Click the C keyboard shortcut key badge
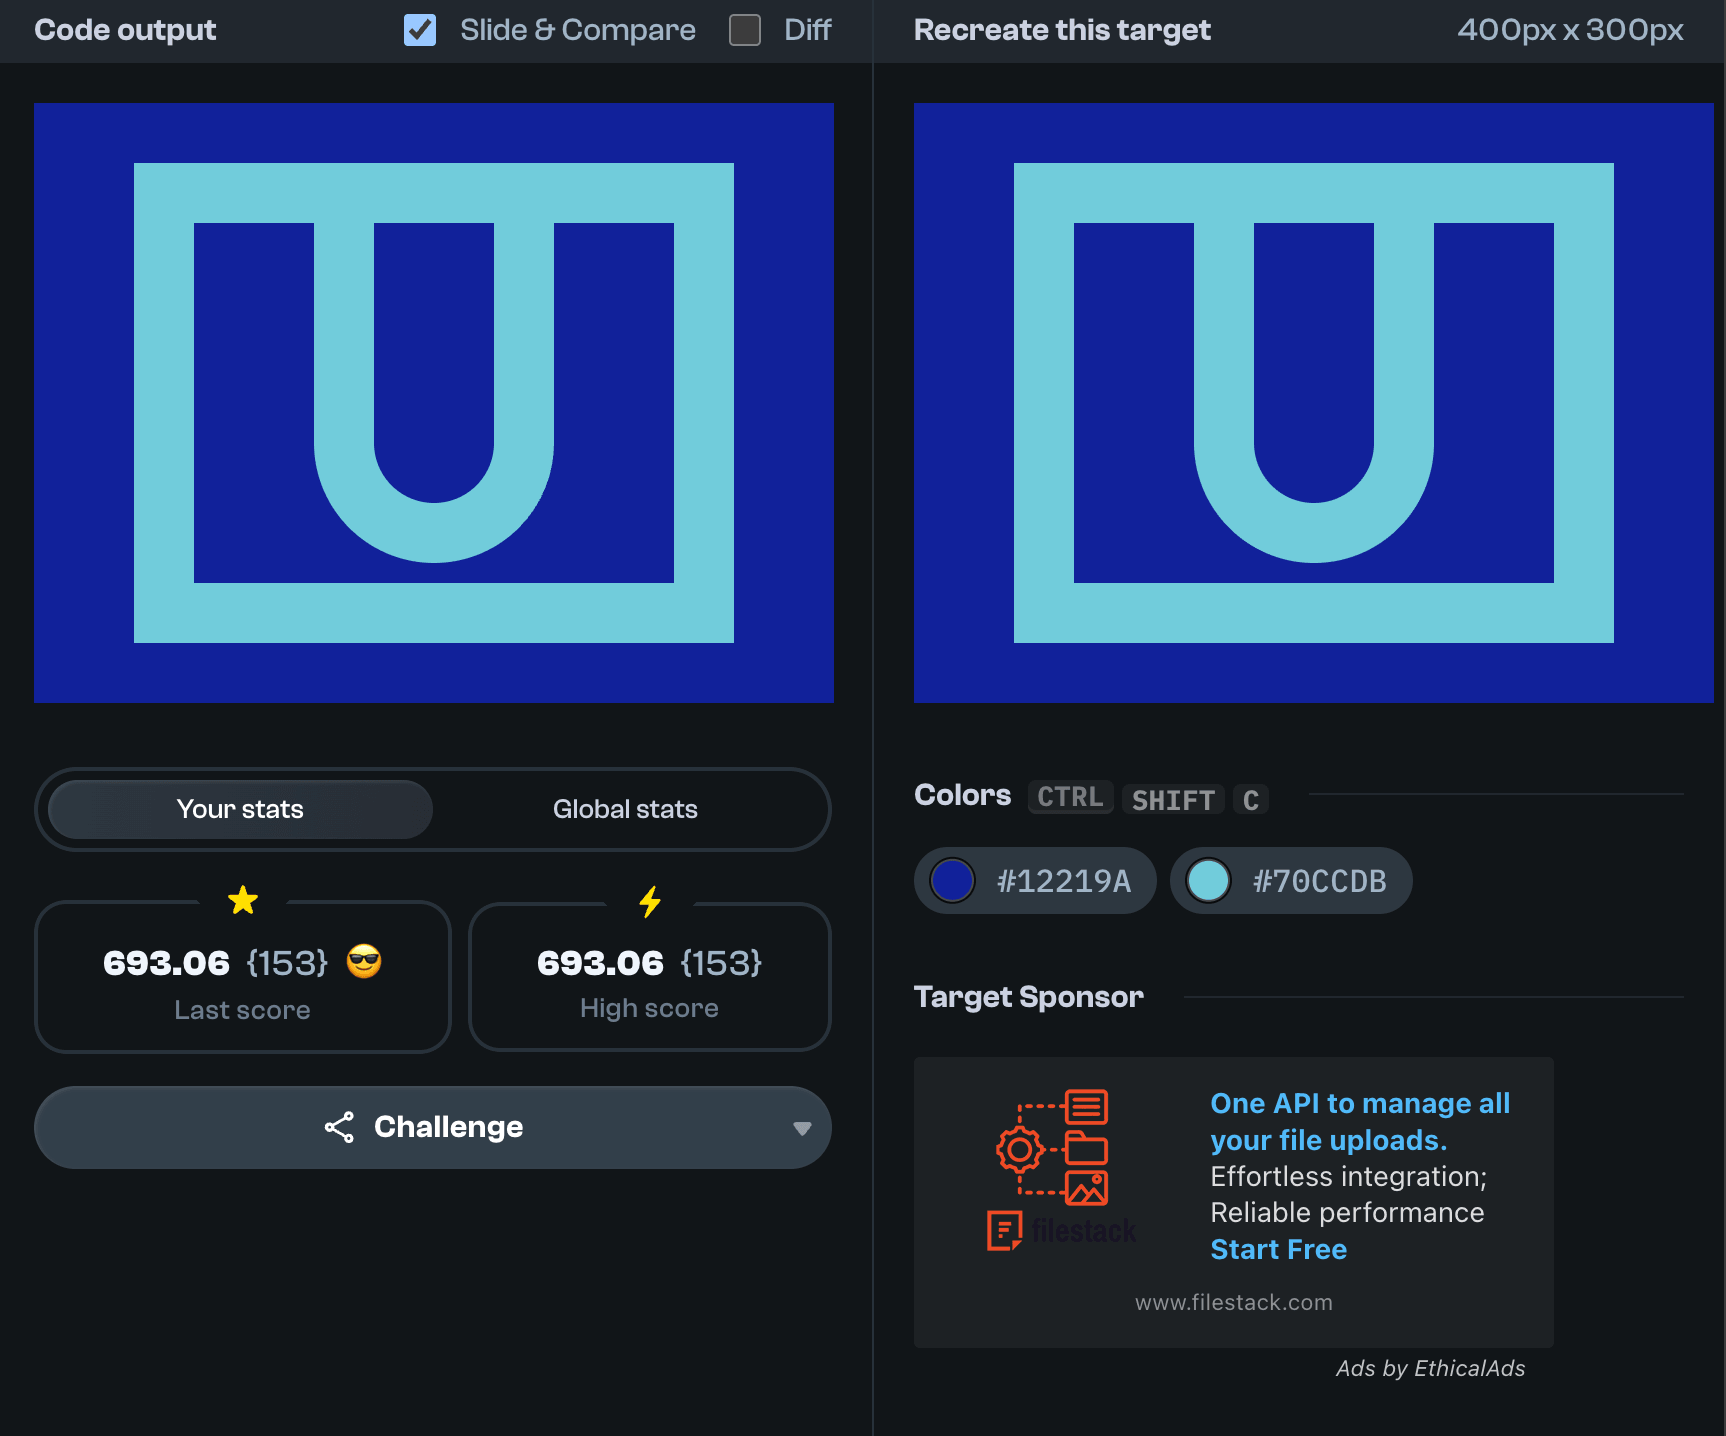This screenshot has height=1436, width=1726. click(x=1250, y=800)
